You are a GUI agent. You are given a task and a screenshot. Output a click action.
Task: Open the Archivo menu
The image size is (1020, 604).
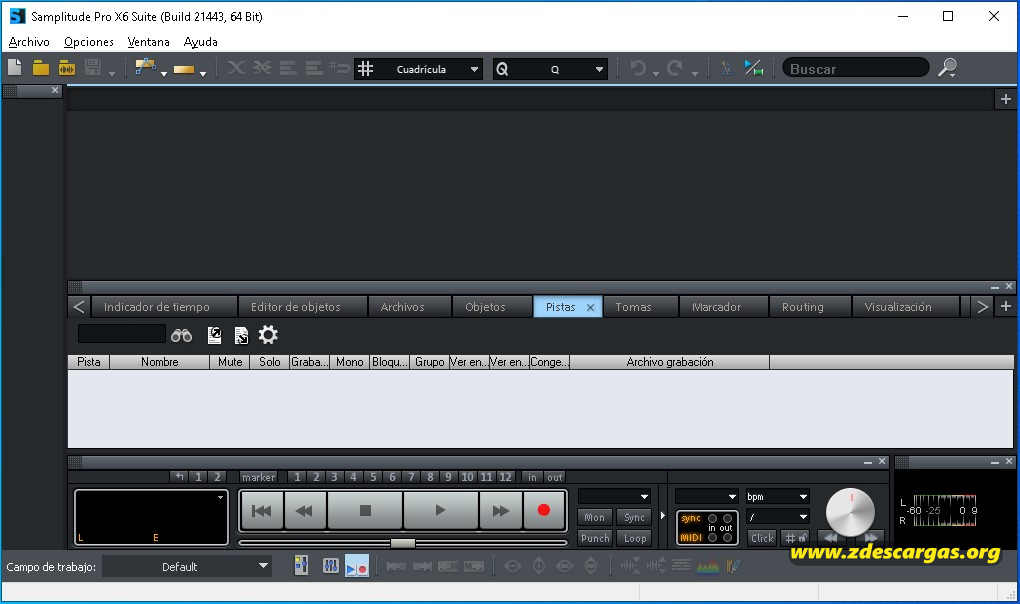tap(29, 42)
